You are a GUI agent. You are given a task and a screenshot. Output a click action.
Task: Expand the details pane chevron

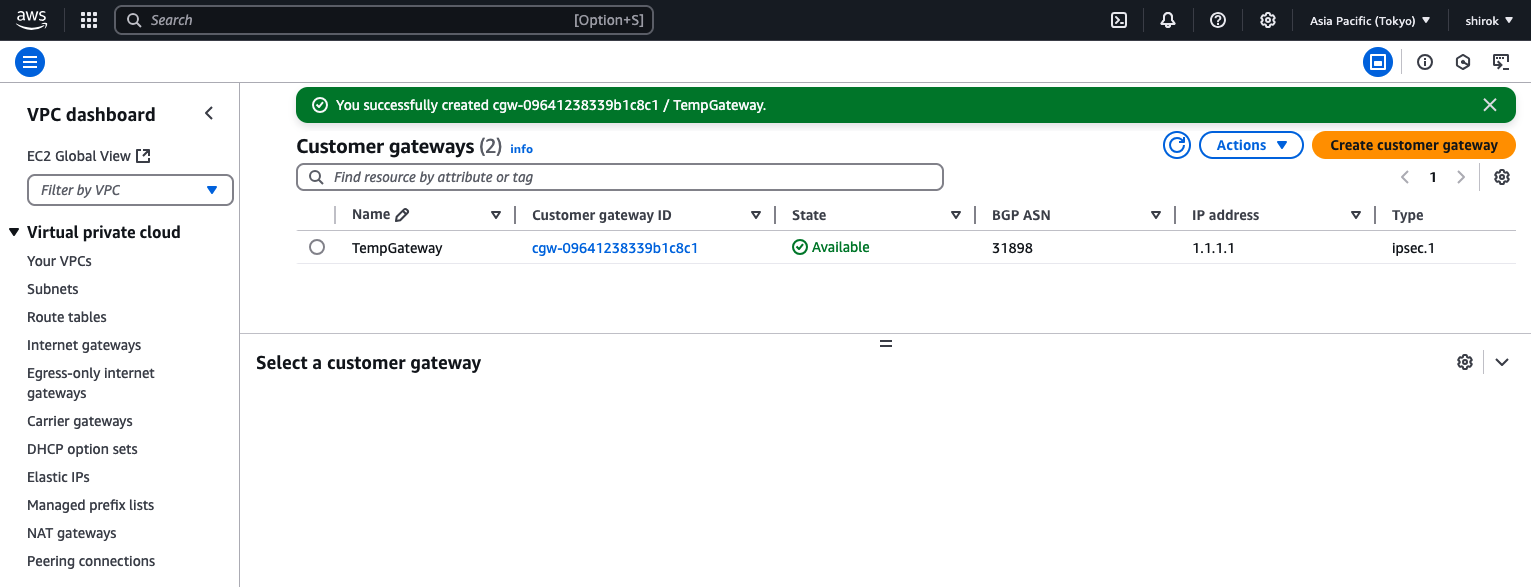tap(1502, 362)
